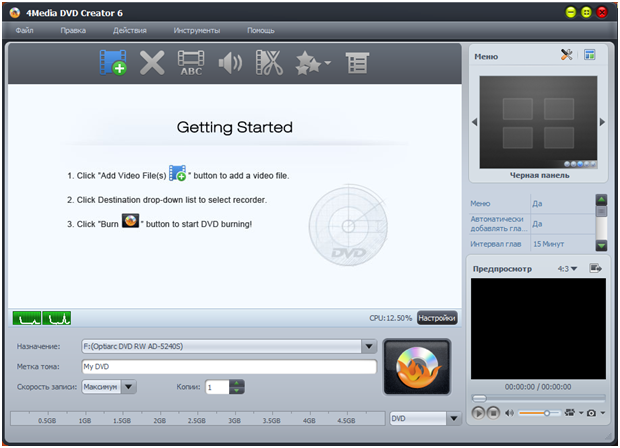
Task: Click the Копии number field
Action: coord(217,387)
